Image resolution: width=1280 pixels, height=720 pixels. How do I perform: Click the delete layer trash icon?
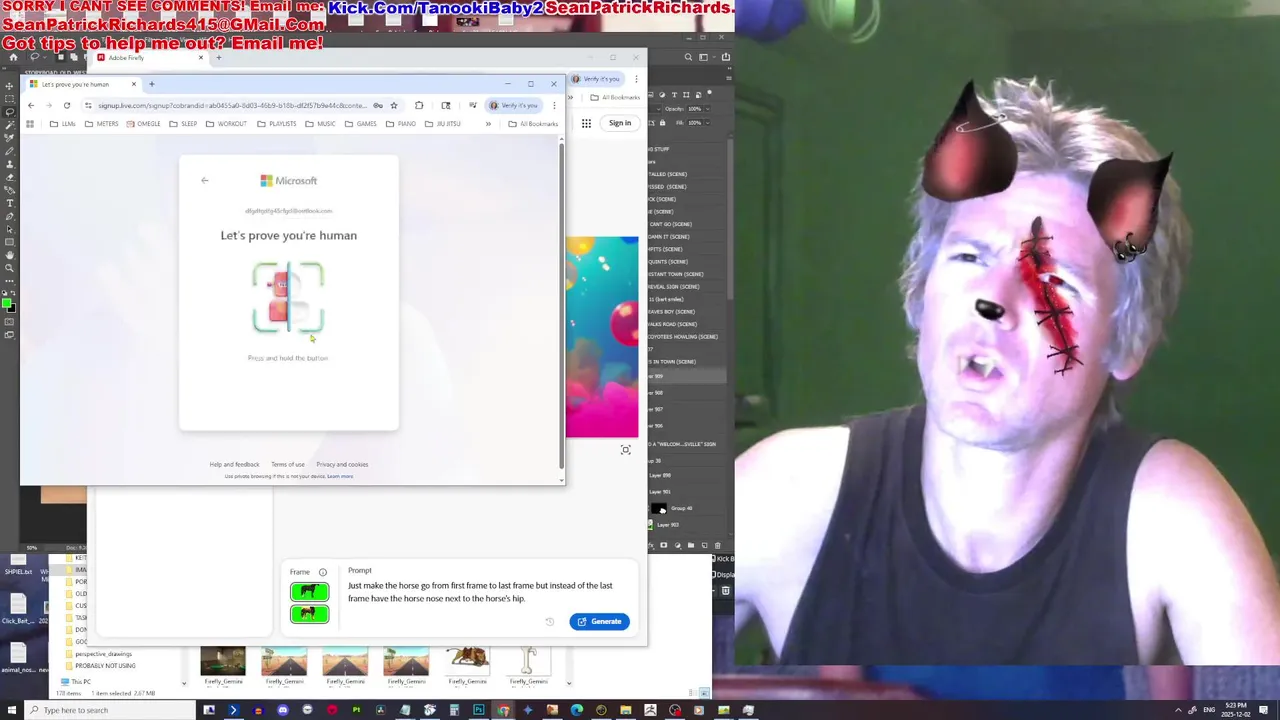(x=717, y=545)
